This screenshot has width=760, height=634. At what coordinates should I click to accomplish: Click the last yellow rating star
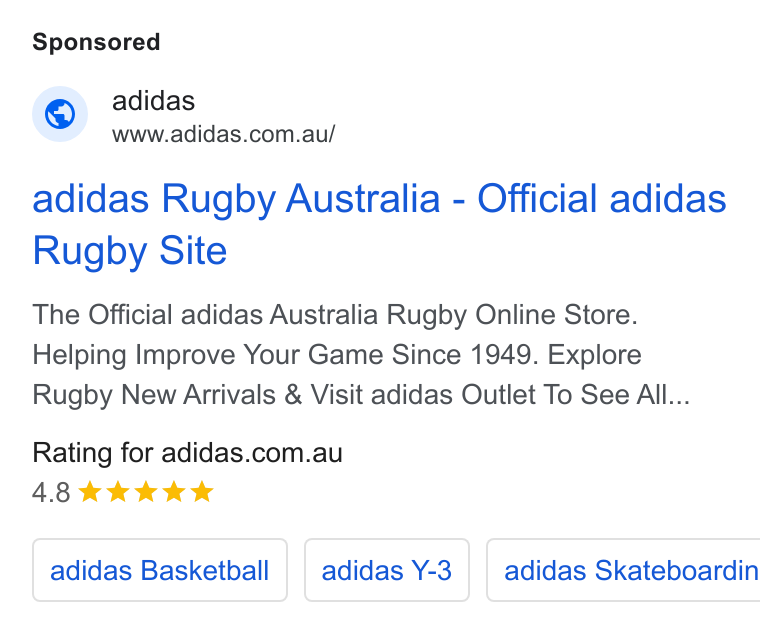[202, 491]
